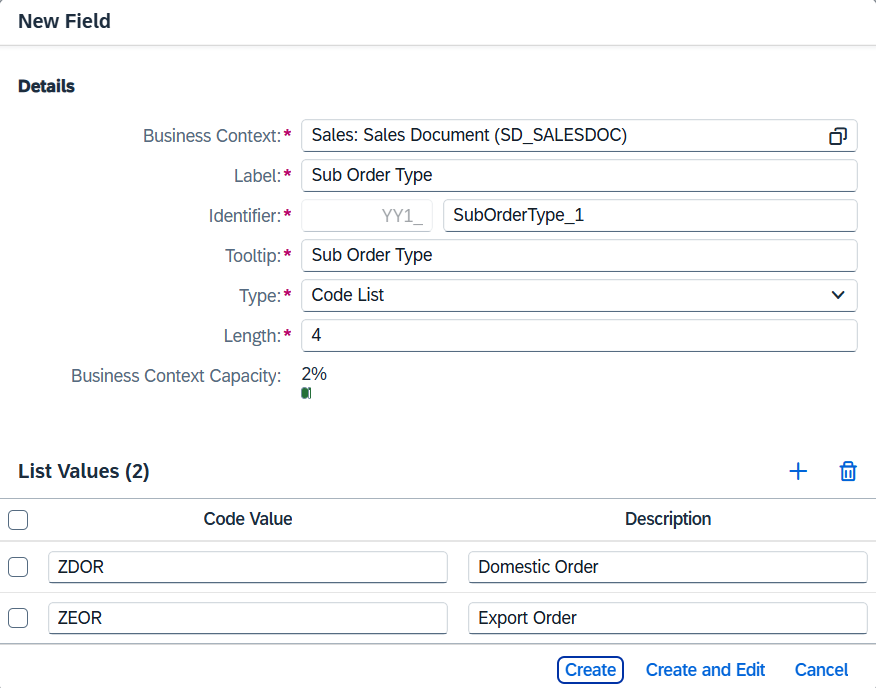The image size is (876, 688).
Task: Edit the Export Order description field
Action: click(x=667, y=618)
